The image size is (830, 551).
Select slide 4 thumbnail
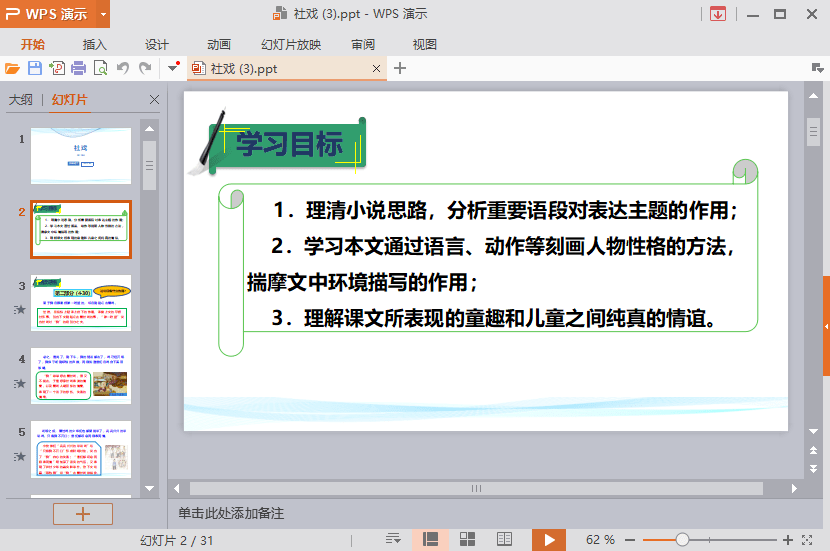tap(81, 376)
